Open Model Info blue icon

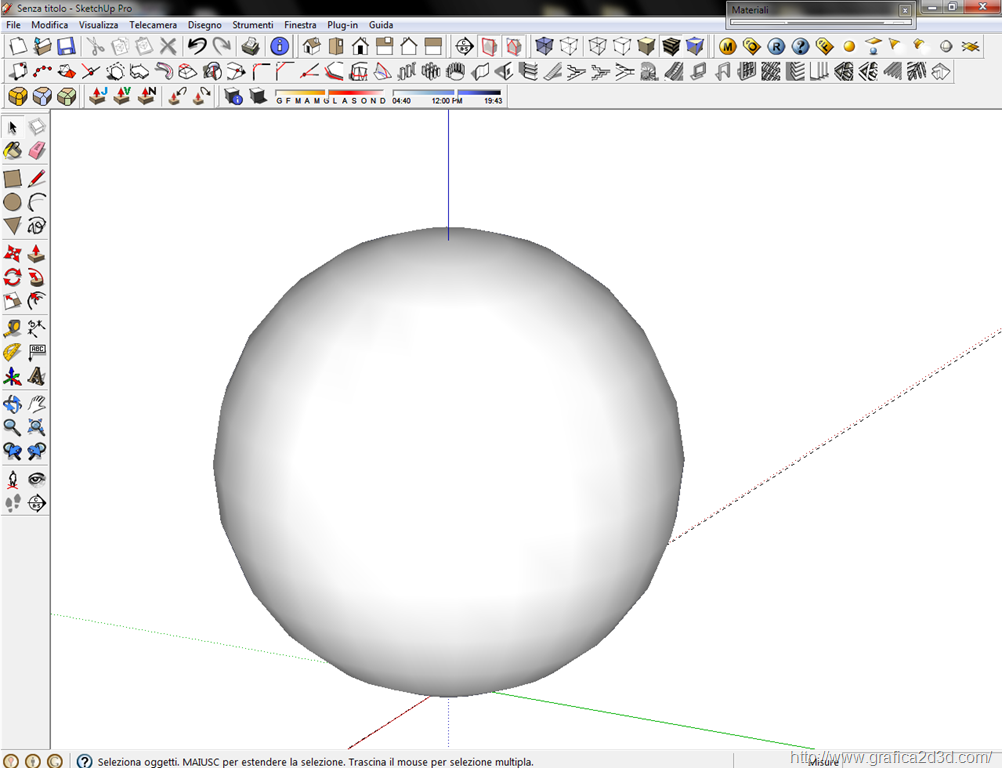[280, 46]
